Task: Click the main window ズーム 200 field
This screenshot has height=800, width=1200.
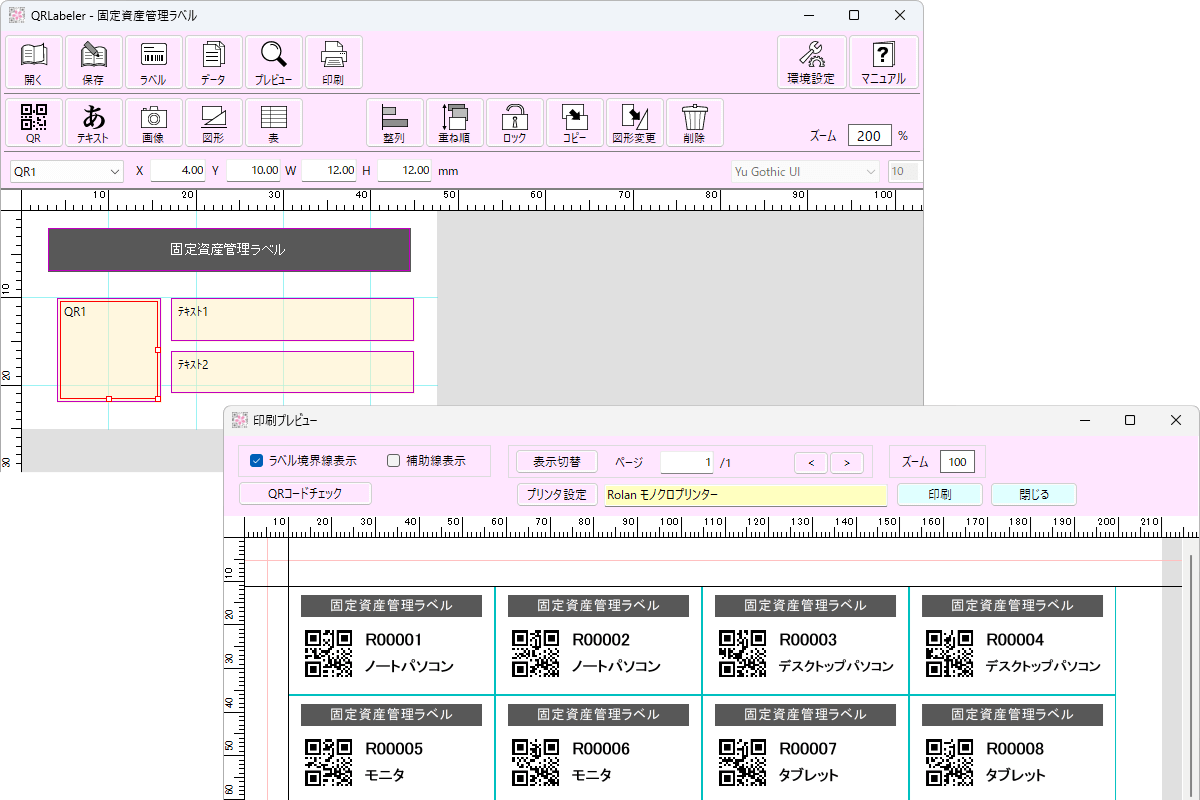Action: click(869, 135)
